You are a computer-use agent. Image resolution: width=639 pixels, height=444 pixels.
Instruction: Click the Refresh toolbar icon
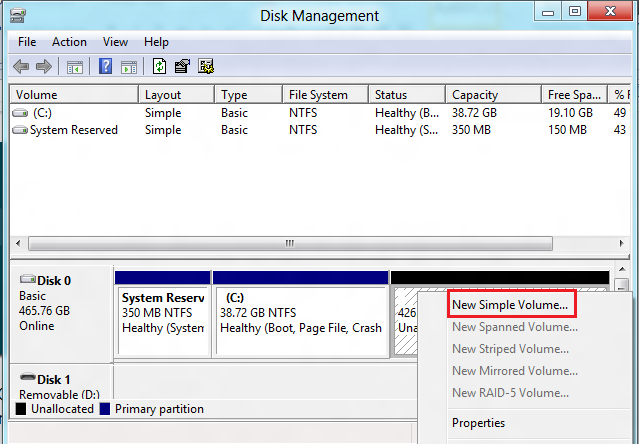[159, 66]
